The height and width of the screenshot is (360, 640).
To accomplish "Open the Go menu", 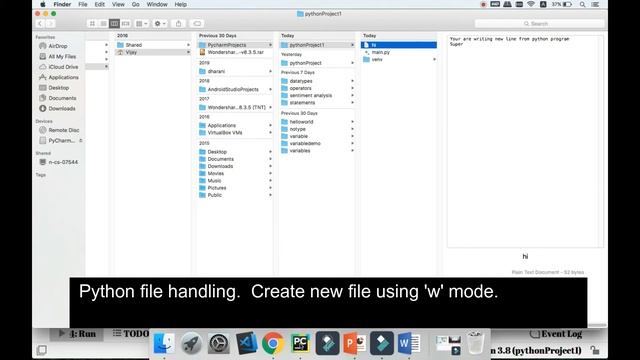I will [x=136, y=4].
